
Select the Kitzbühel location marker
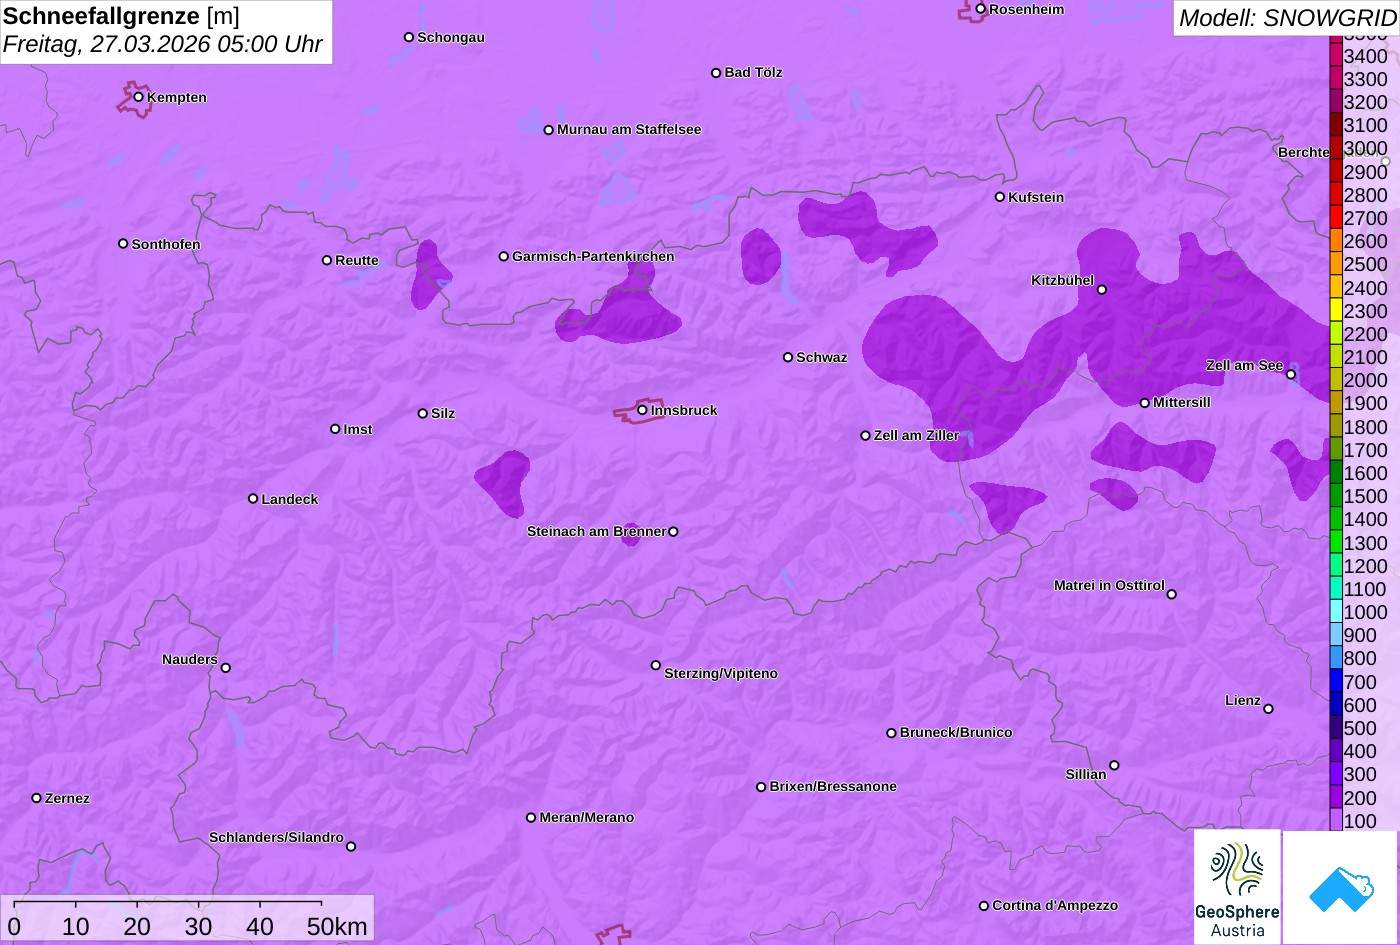pyautogui.click(x=1102, y=290)
